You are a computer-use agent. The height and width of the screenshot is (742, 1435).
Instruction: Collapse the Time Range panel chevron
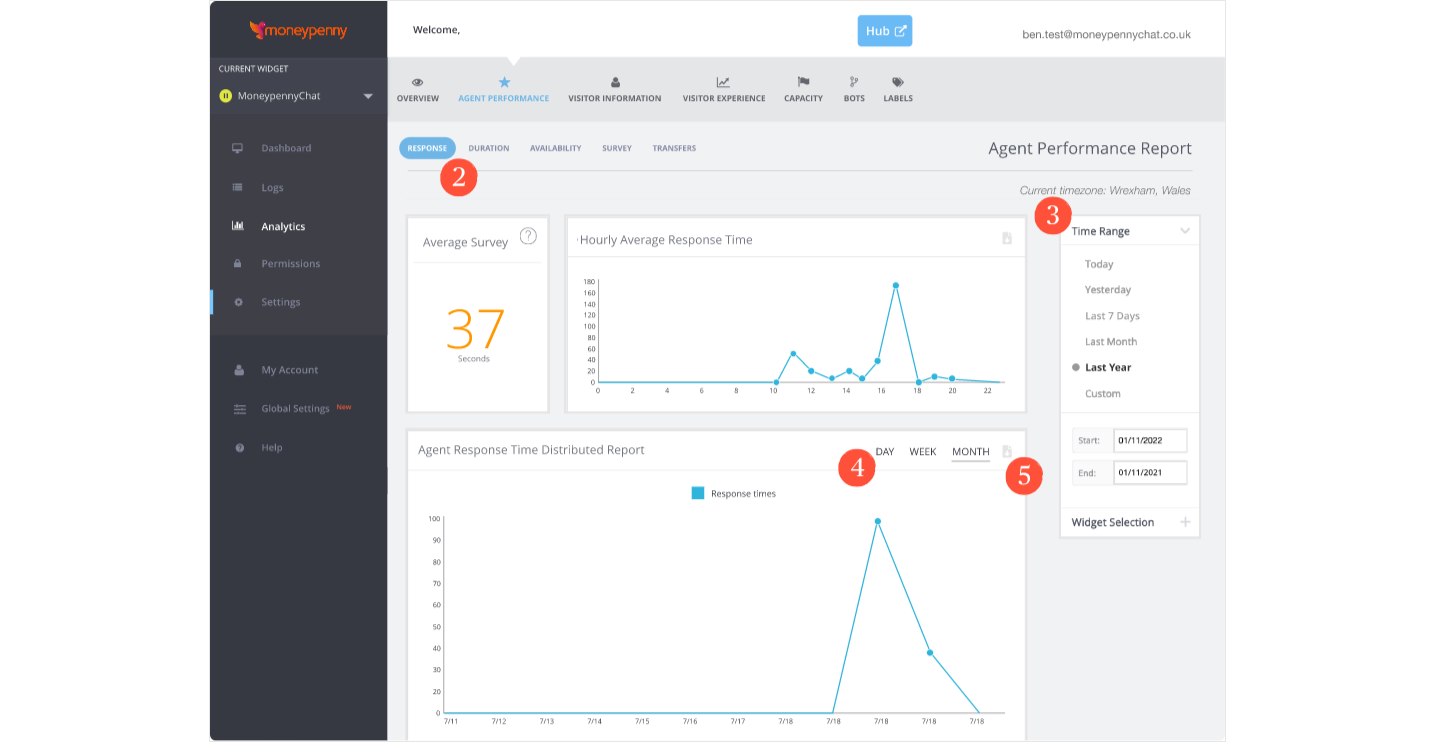(x=1186, y=230)
